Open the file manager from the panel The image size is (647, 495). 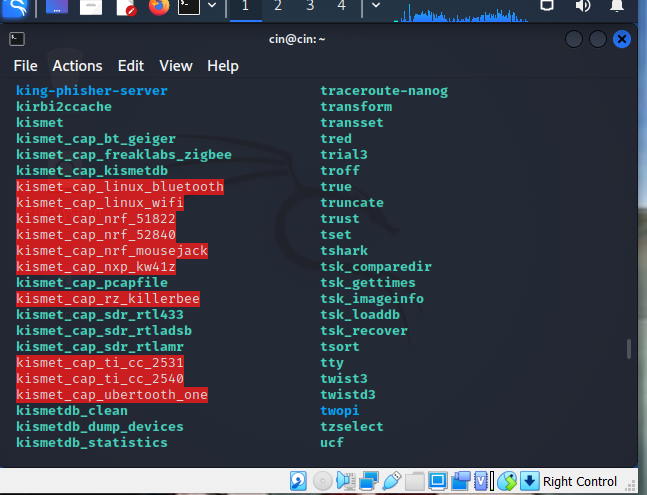pos(91,7)
